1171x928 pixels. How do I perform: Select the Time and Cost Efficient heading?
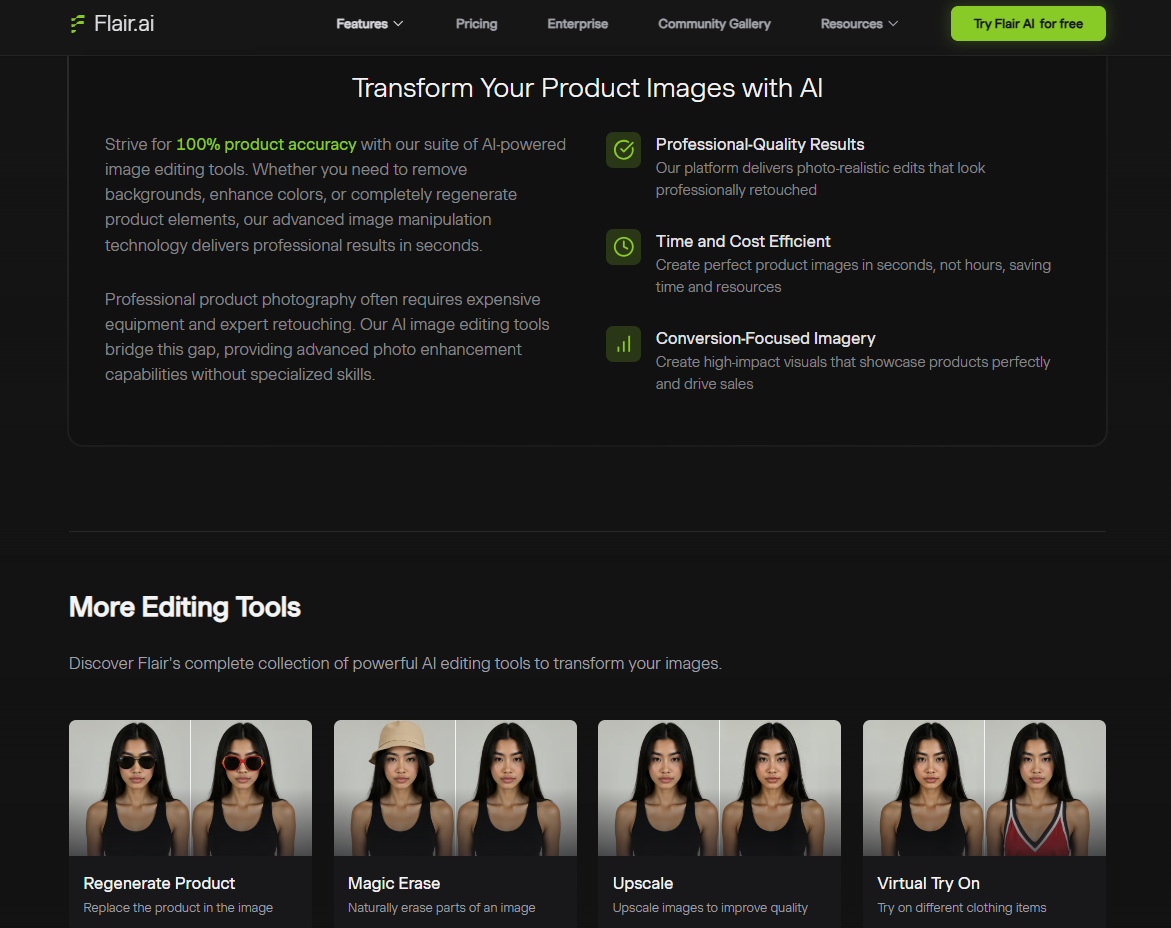pyautogui.click(x=742, y=241)
